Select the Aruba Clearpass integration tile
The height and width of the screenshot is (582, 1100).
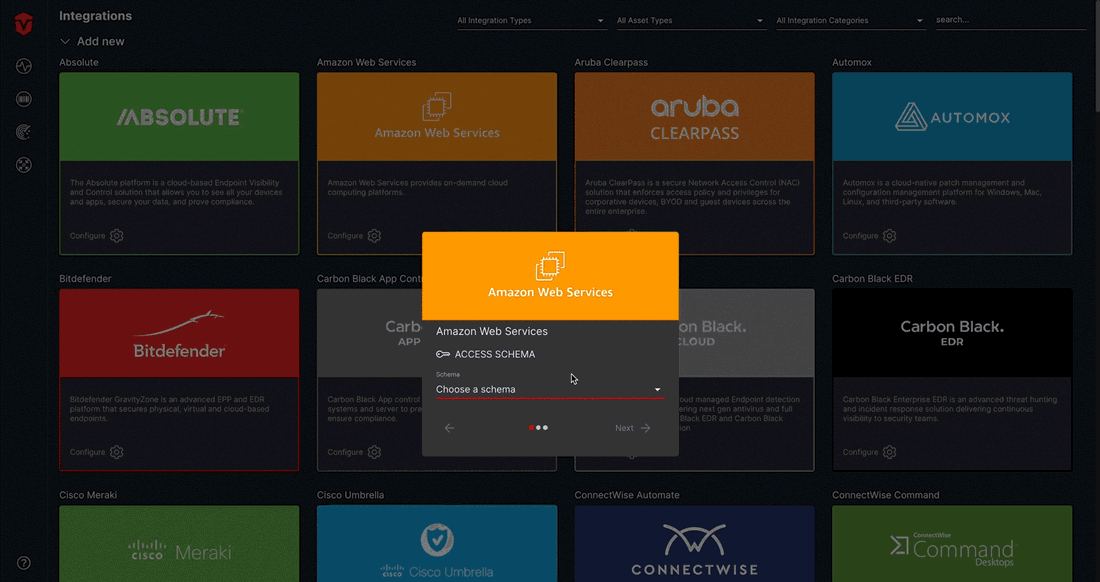click(695, 117)
